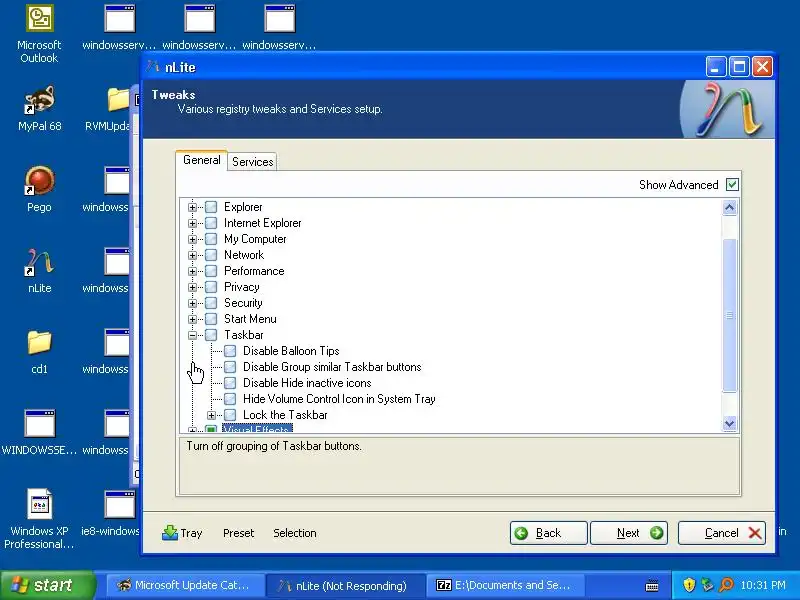
Task: Expand the Start Menu tree node
Action: tap(192, 319)
